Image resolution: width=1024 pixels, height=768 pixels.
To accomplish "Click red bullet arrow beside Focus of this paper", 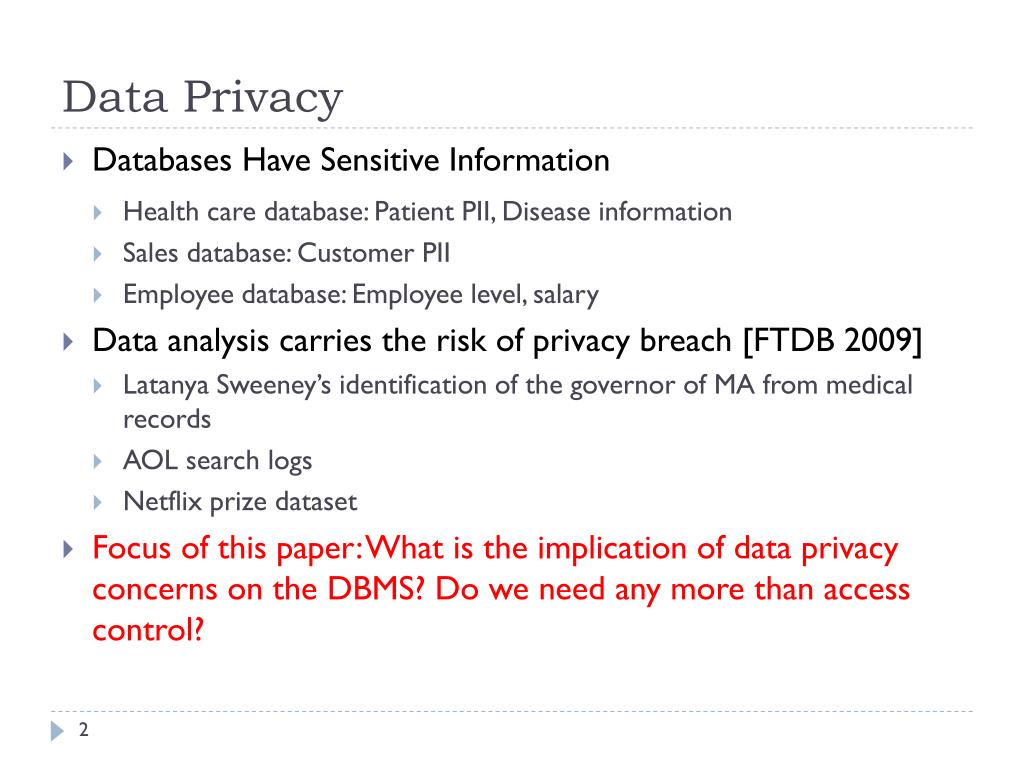I will 68,549.
